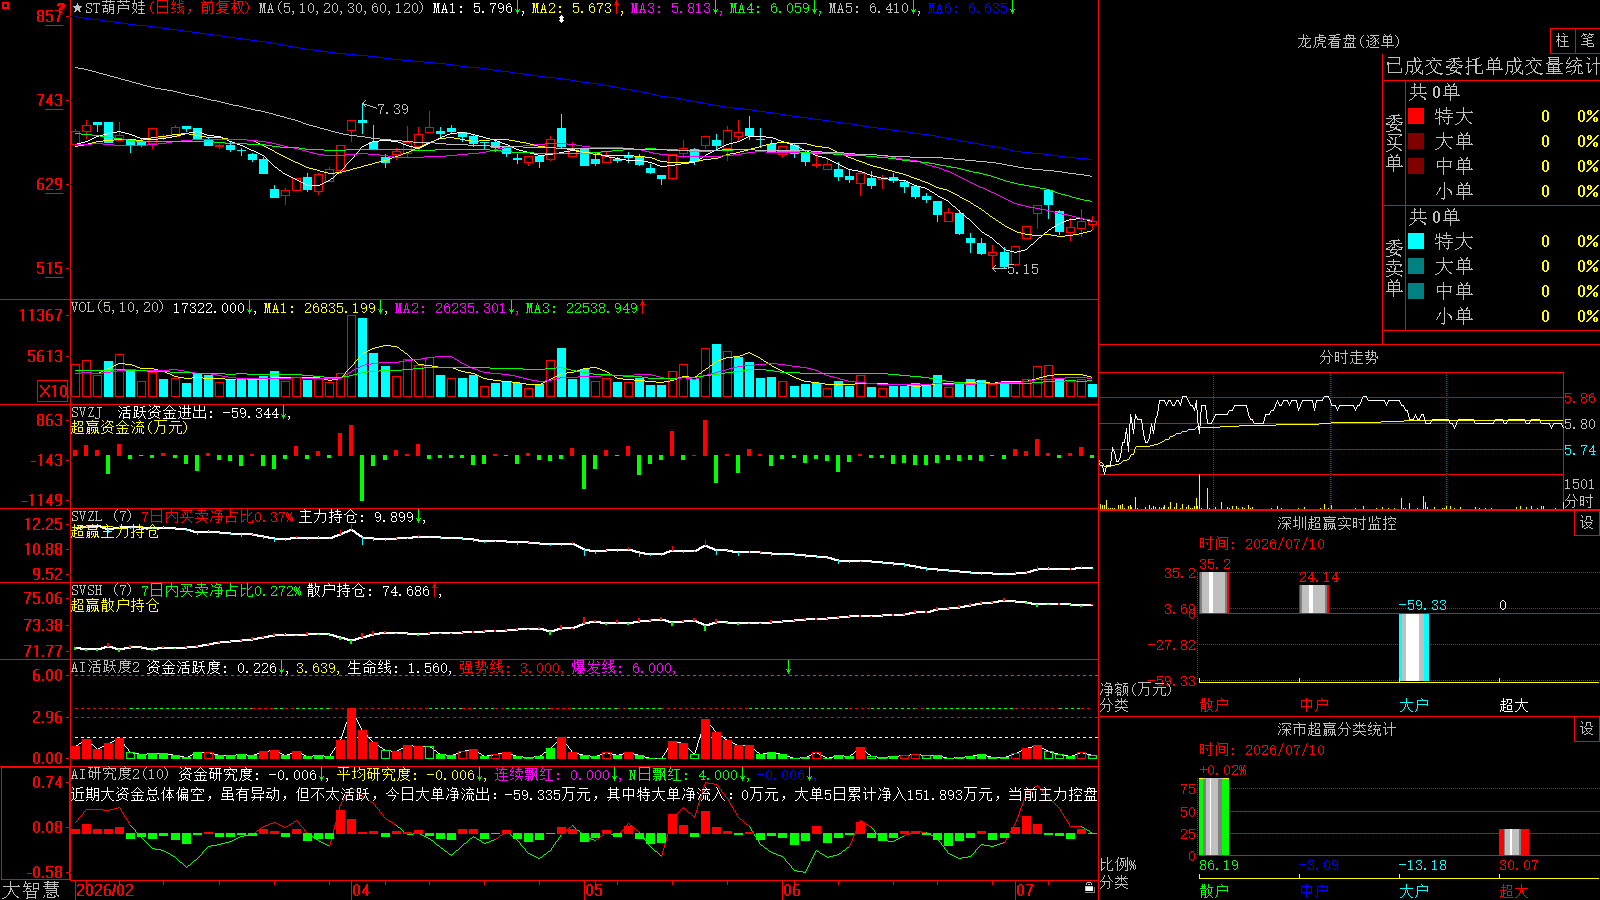
Task: Click the stock name ST葫芦娃
Action: pos(115,8)
